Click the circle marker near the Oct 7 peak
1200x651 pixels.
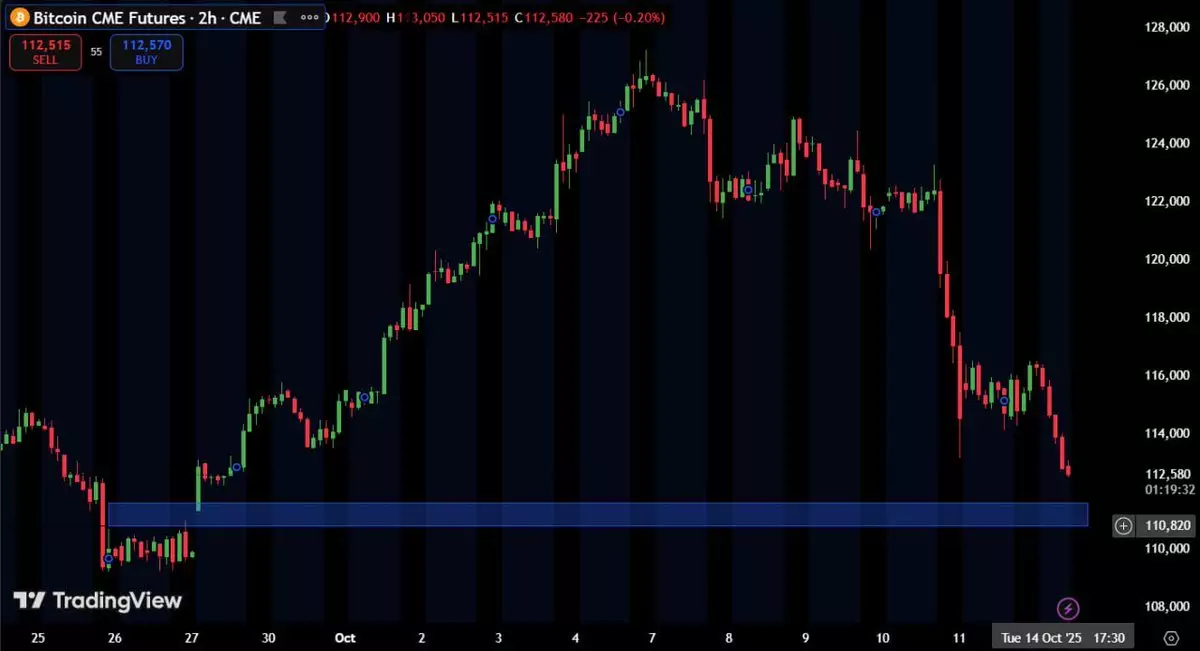click(x=620, y=112)
